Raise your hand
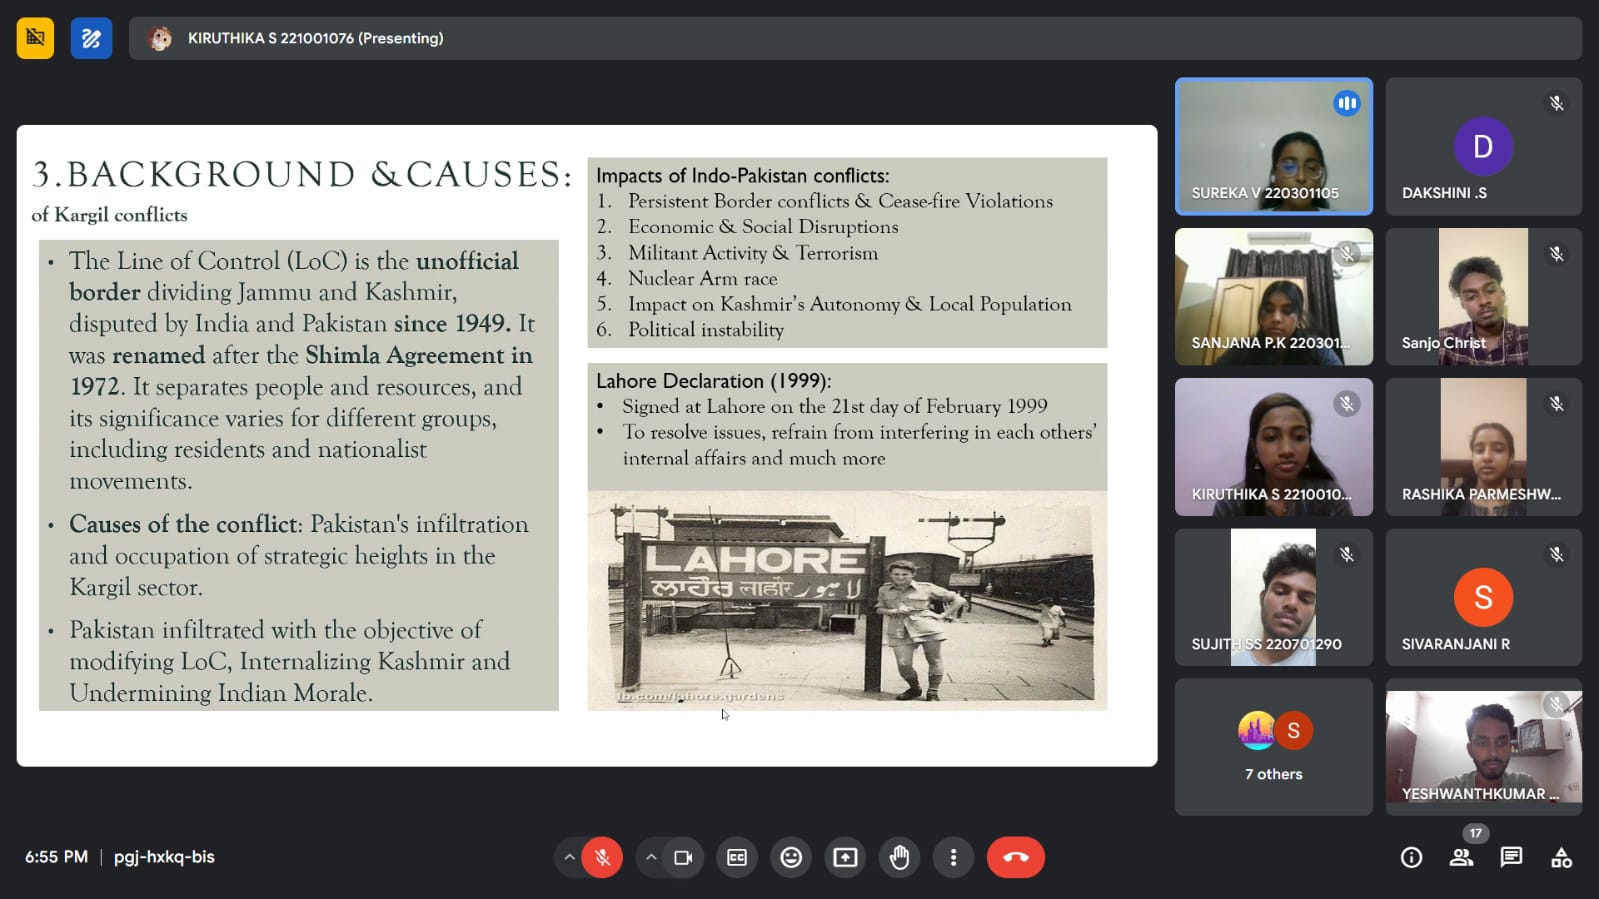 pyautogui.click(x=899, y=857)
